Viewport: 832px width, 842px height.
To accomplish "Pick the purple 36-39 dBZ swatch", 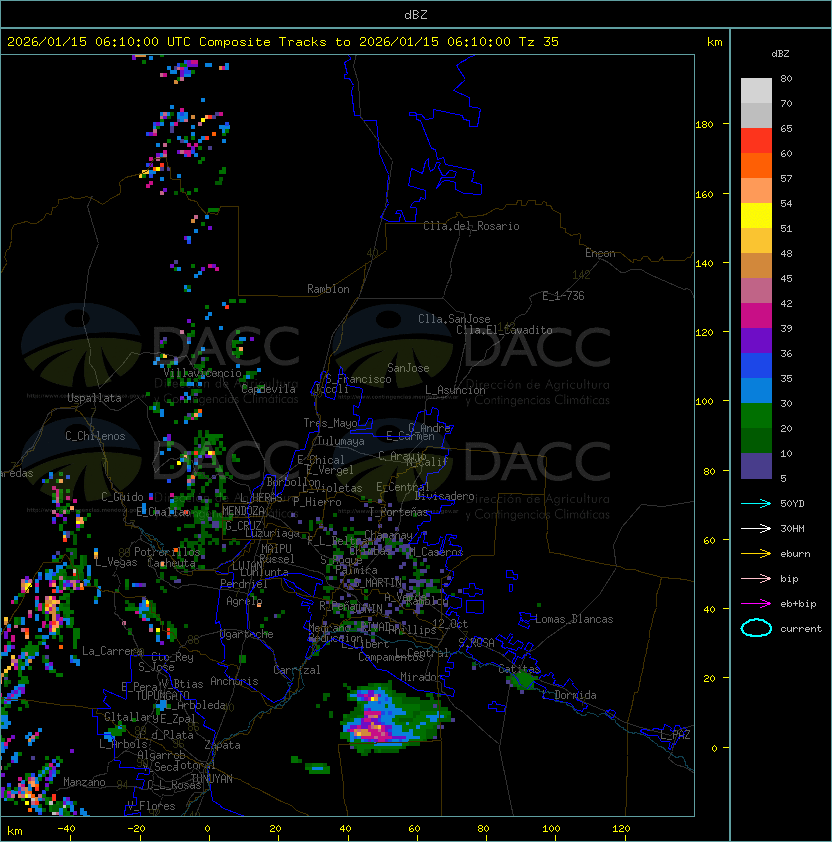I will pos(756,340).
